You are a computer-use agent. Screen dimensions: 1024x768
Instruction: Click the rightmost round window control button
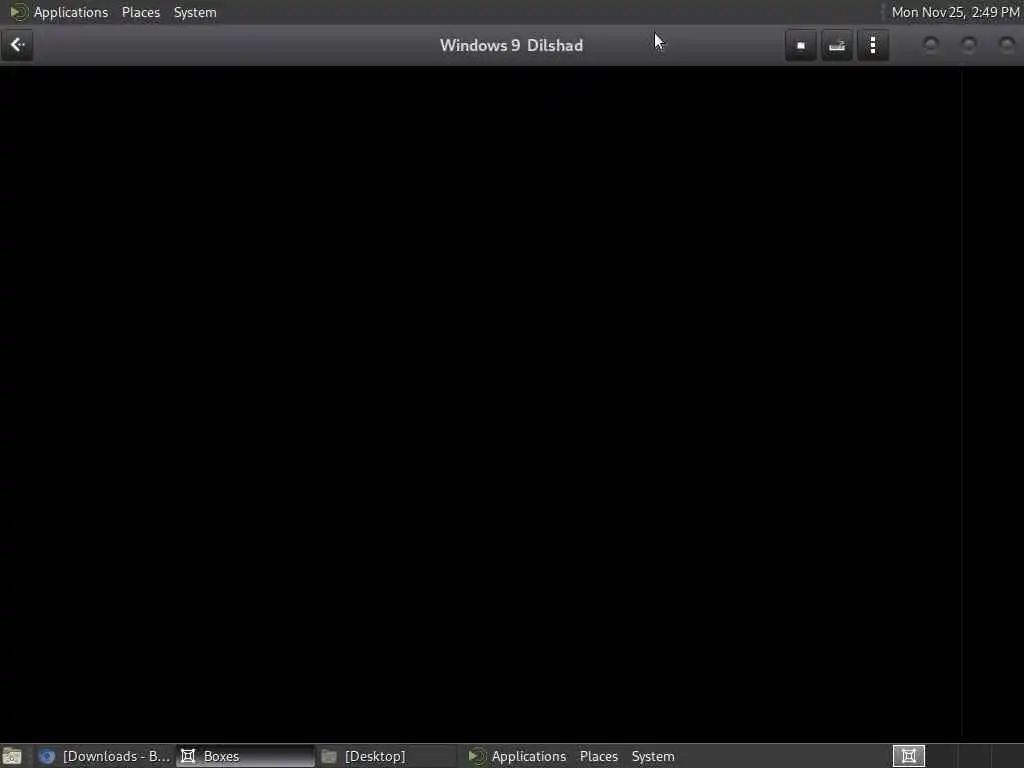click(1007, 45)
